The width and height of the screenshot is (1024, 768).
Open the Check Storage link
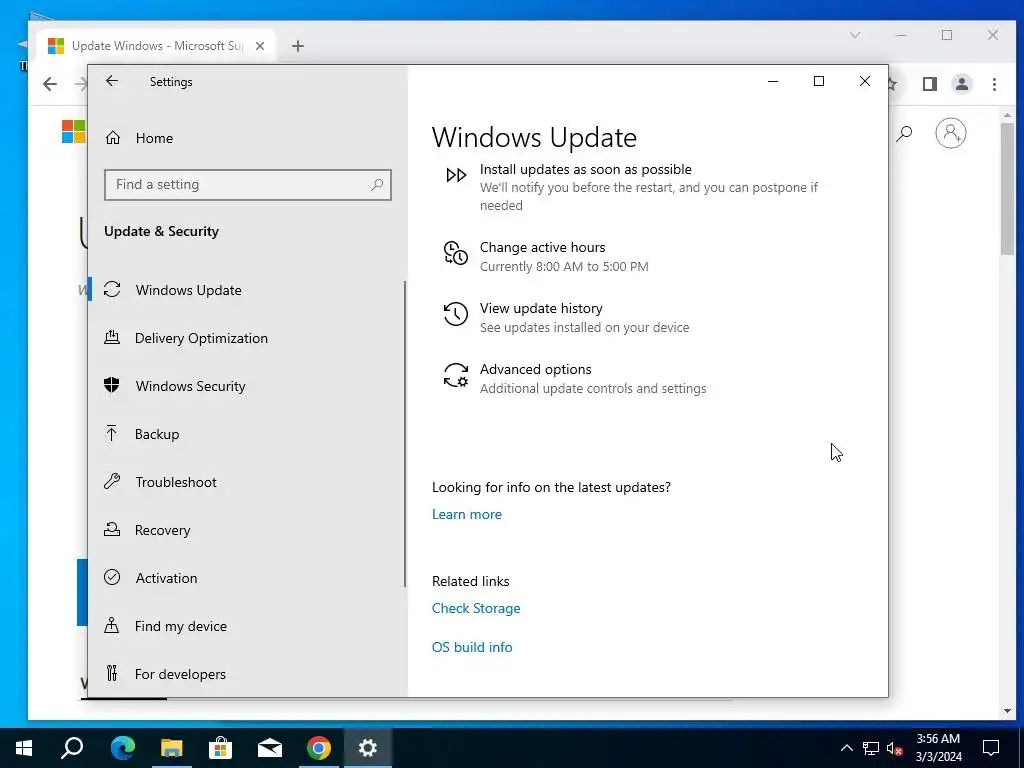tap(476, 608)
